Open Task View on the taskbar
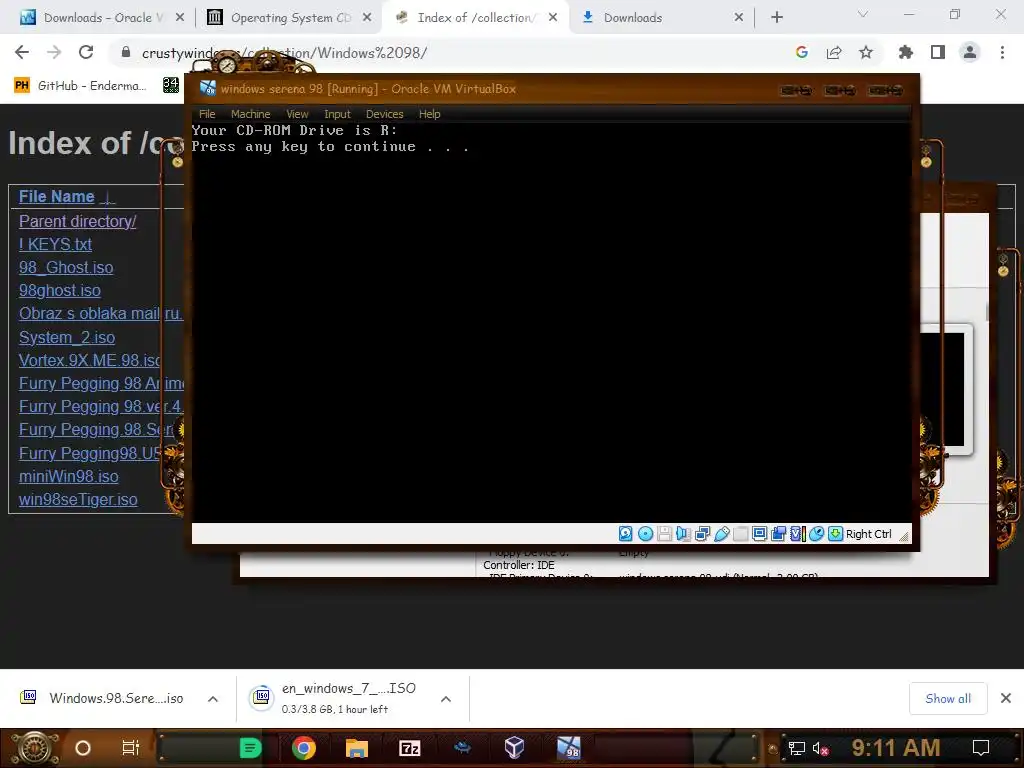 131,748
